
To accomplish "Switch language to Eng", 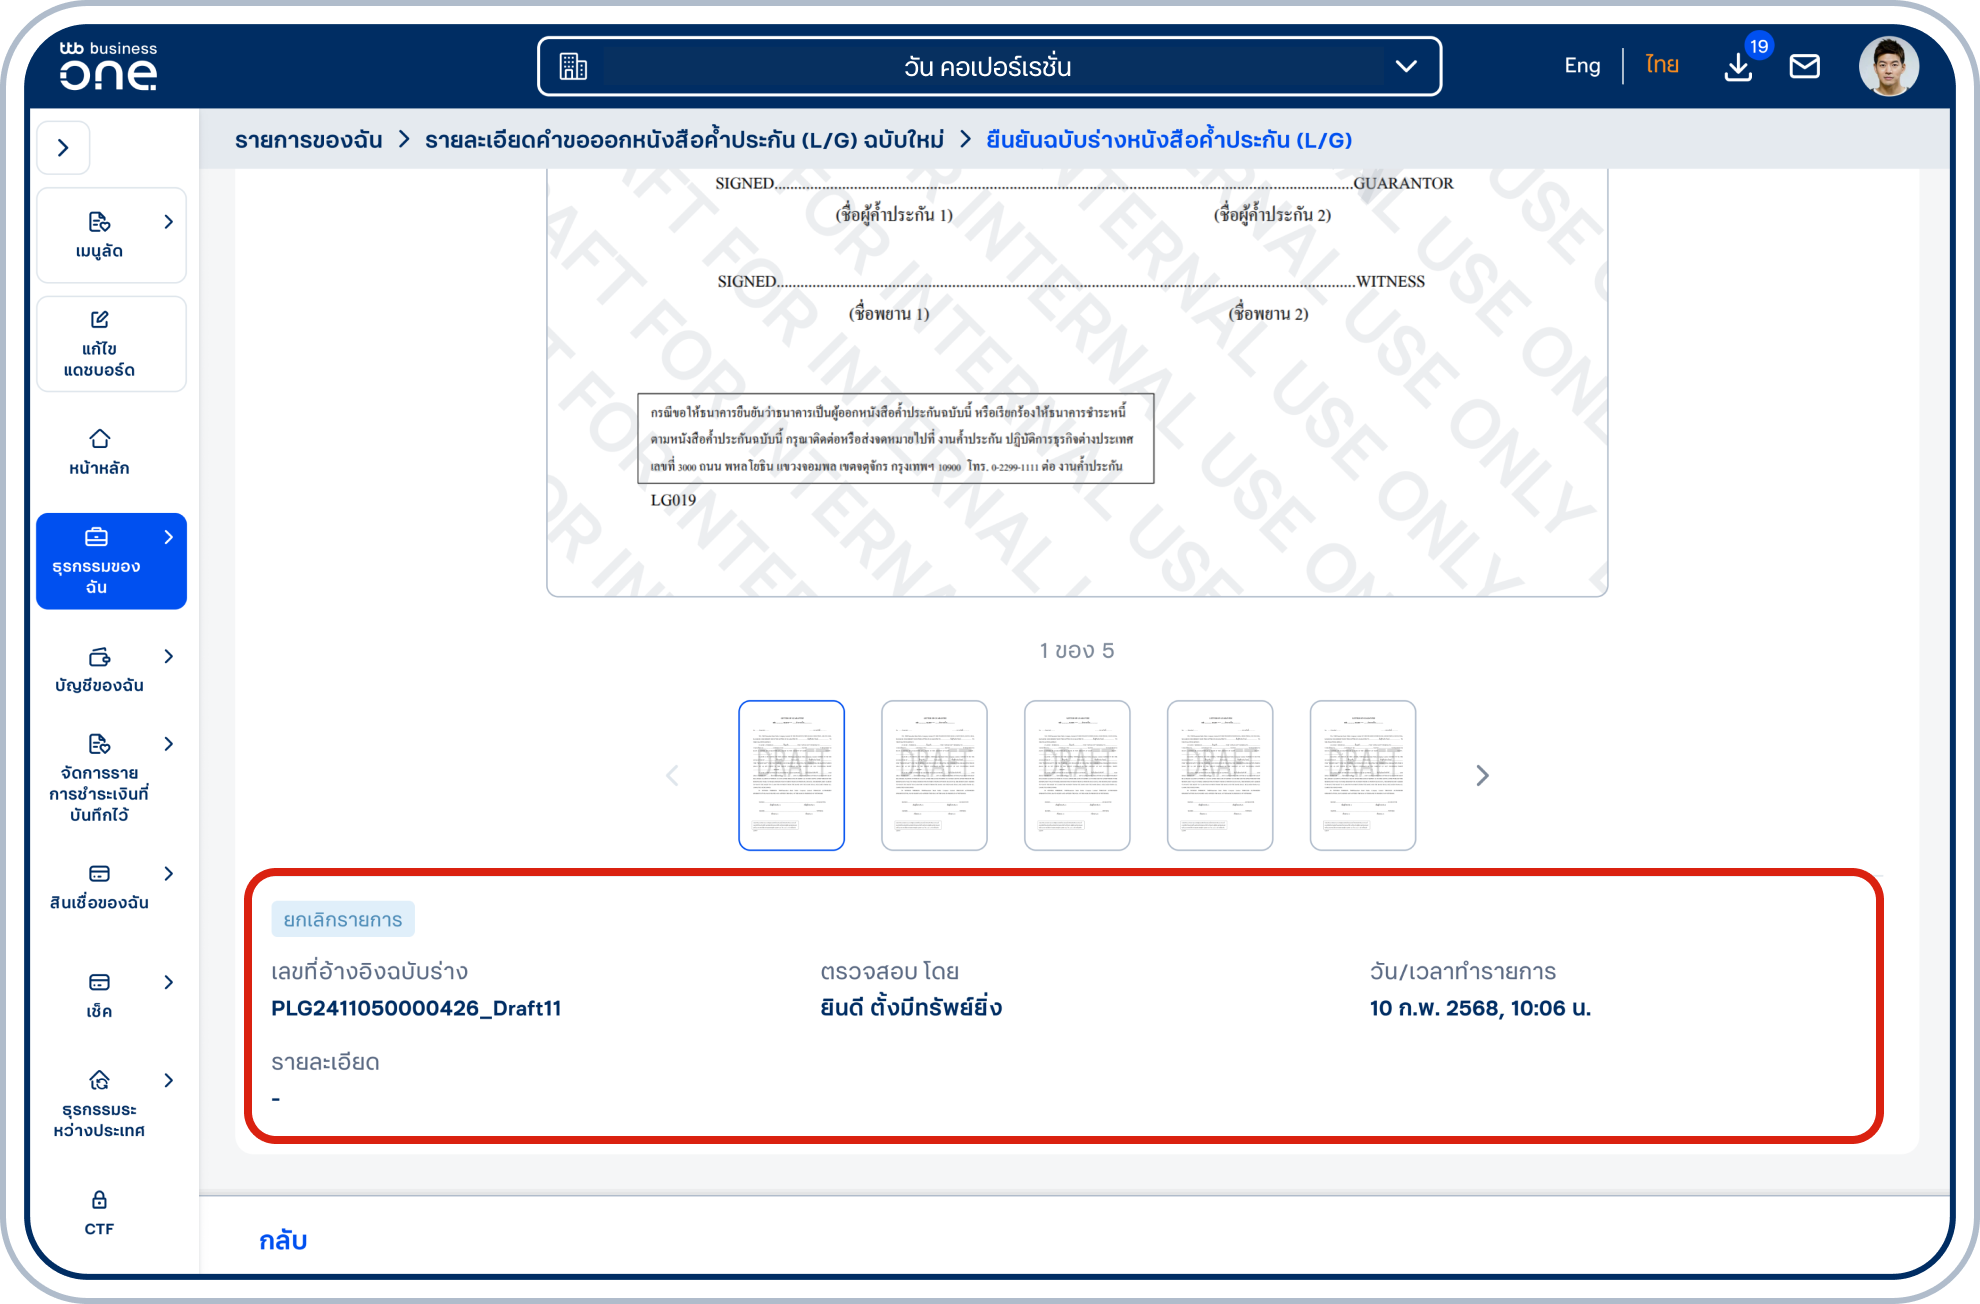I will pyautogui.click(x=1582, y=66).
